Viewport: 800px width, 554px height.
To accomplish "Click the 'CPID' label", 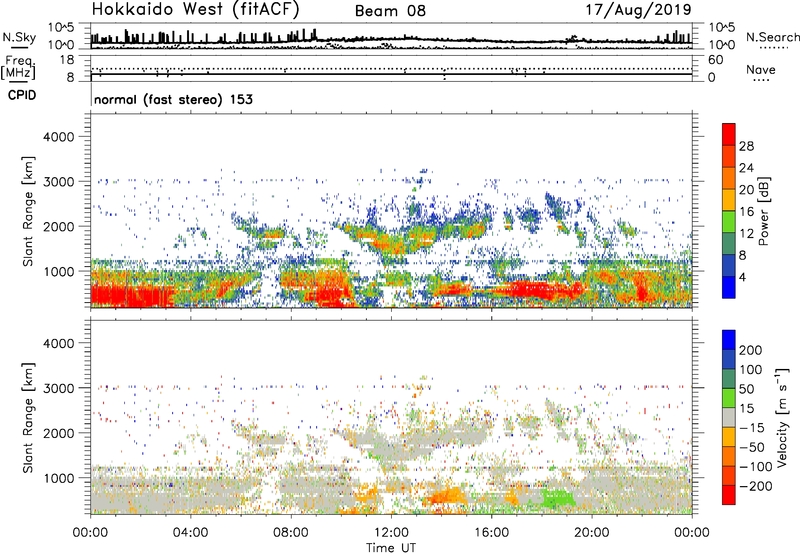I will coord(22,95).
